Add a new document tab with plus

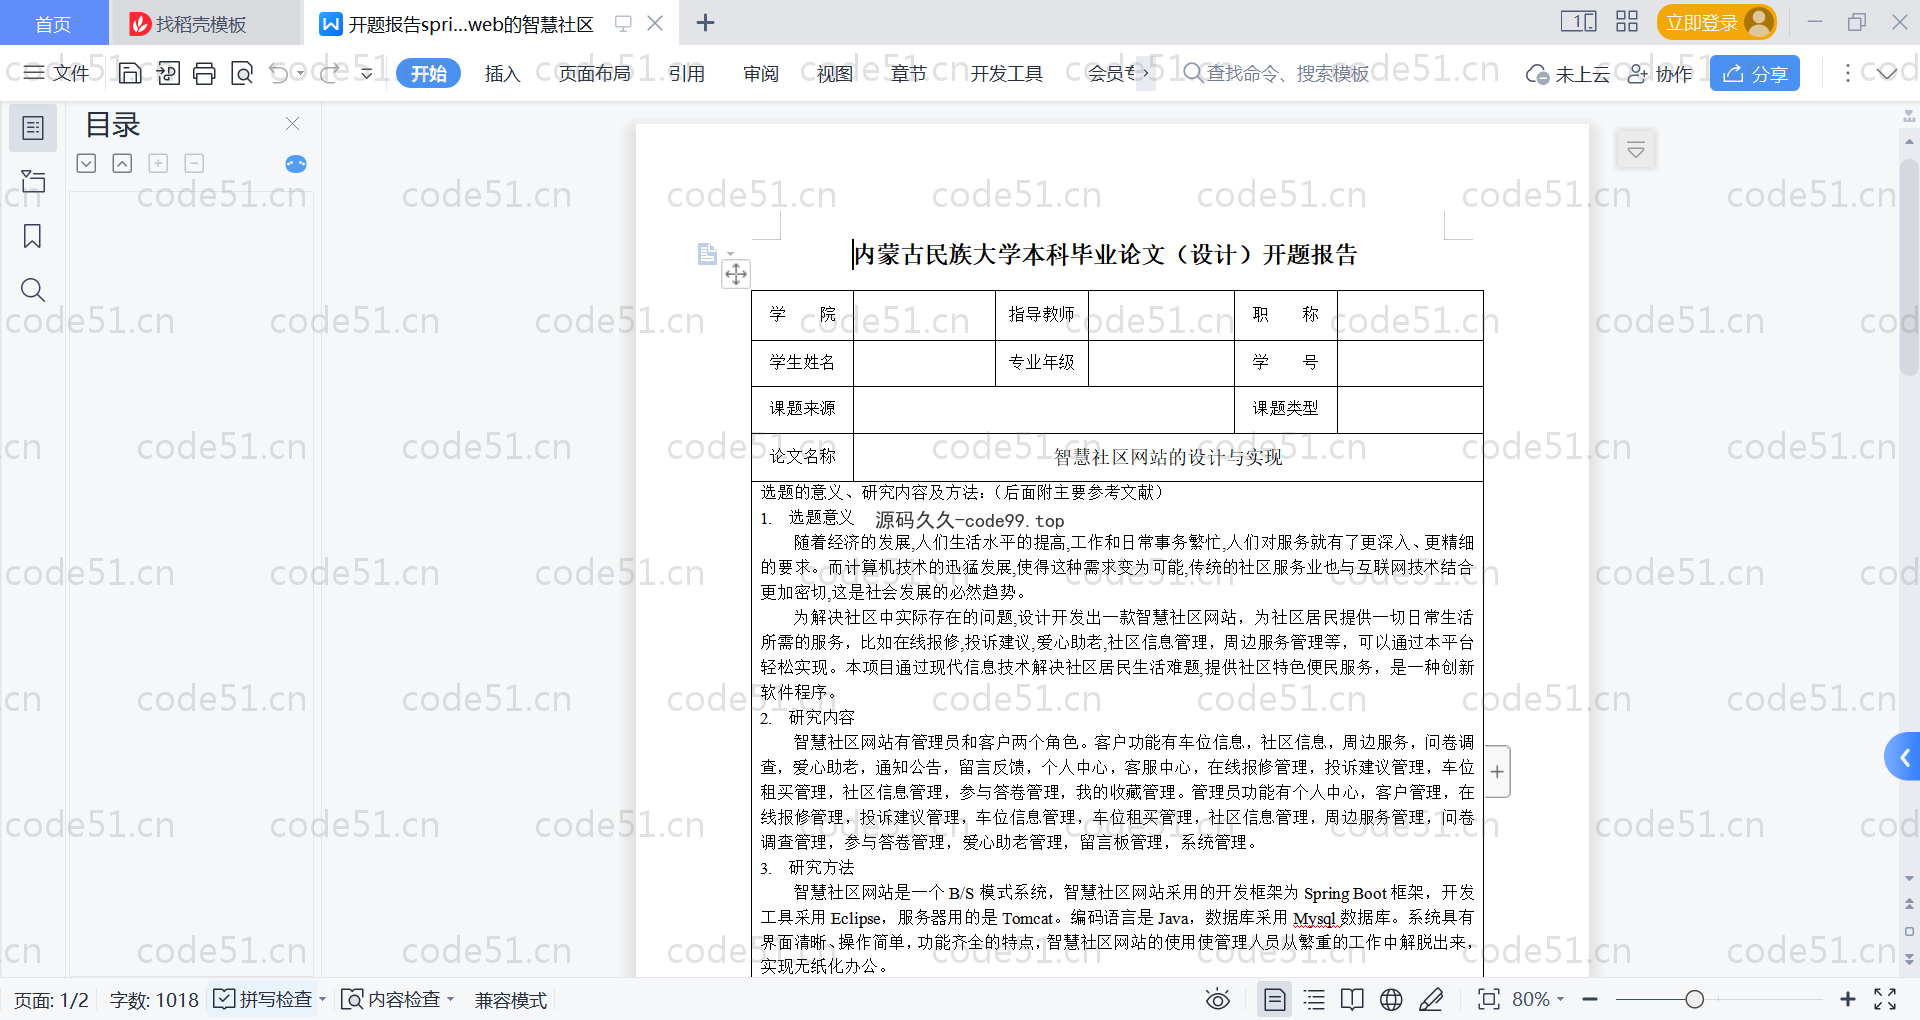[705, 22]
